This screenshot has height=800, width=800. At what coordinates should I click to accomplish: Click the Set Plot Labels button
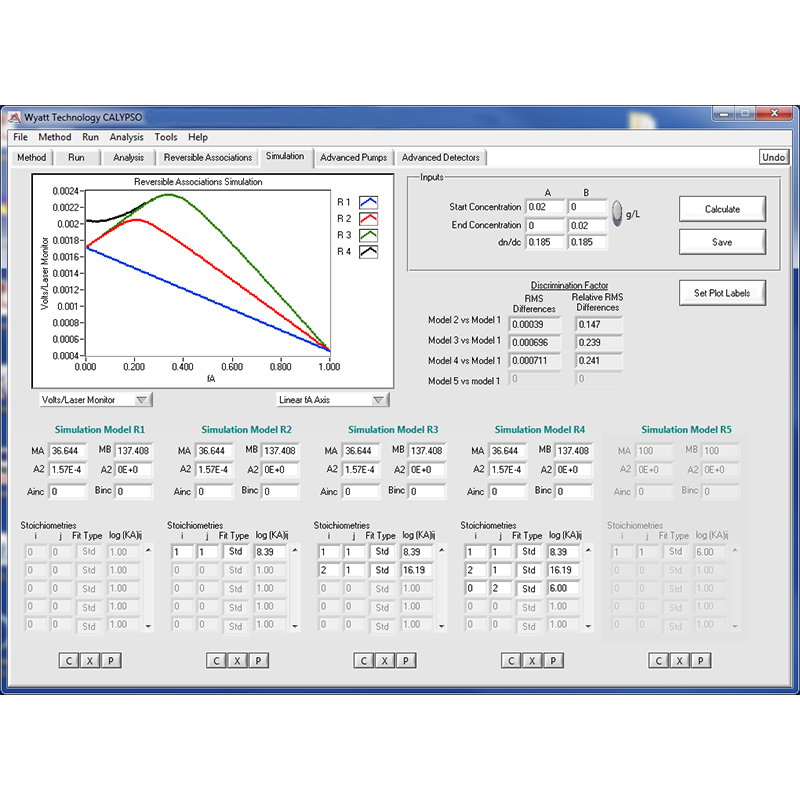point(722,293)
